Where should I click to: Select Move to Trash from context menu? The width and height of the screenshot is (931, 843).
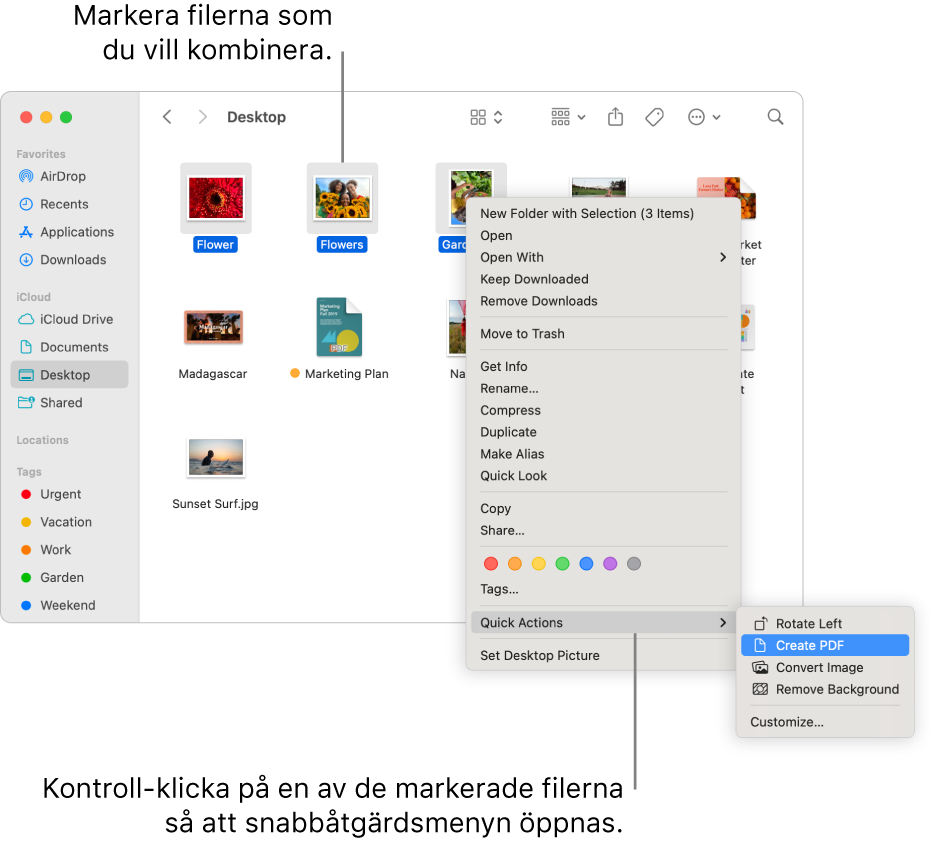click(522, 334)
